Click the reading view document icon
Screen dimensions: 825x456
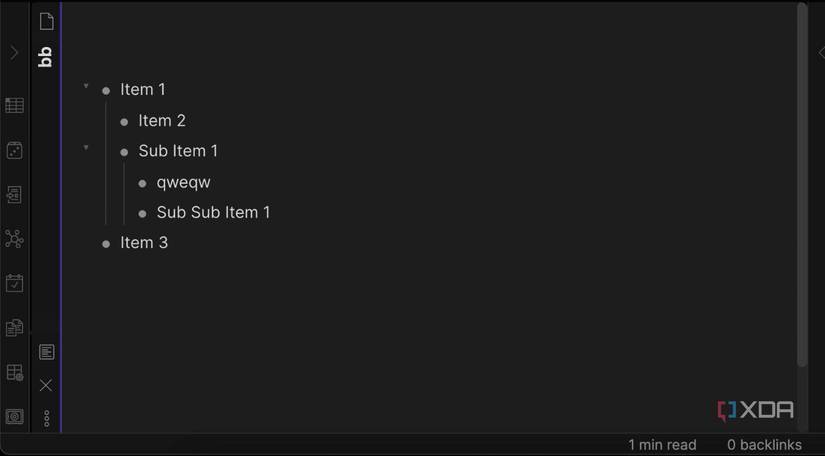click(46, 352)
